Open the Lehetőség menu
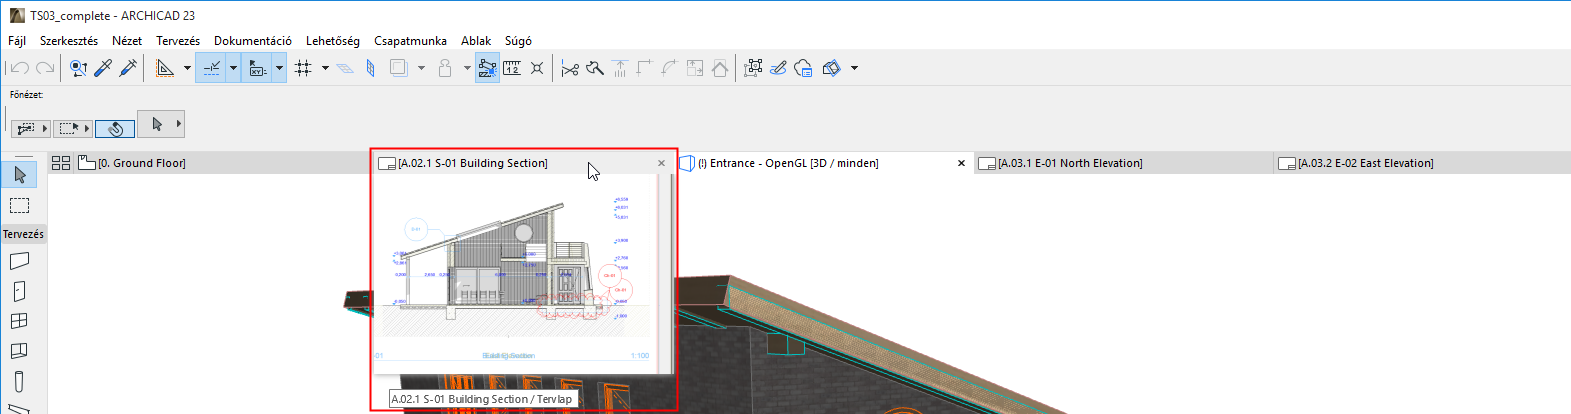The image size is (1571, 414). (x=333, y=41)
